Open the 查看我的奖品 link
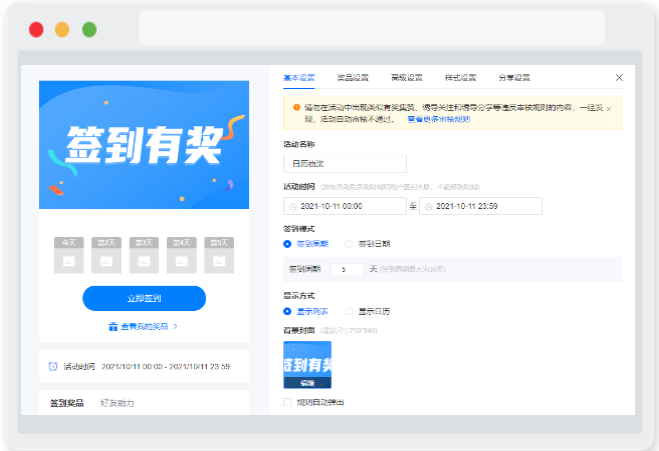 click(x=144, y=327)
